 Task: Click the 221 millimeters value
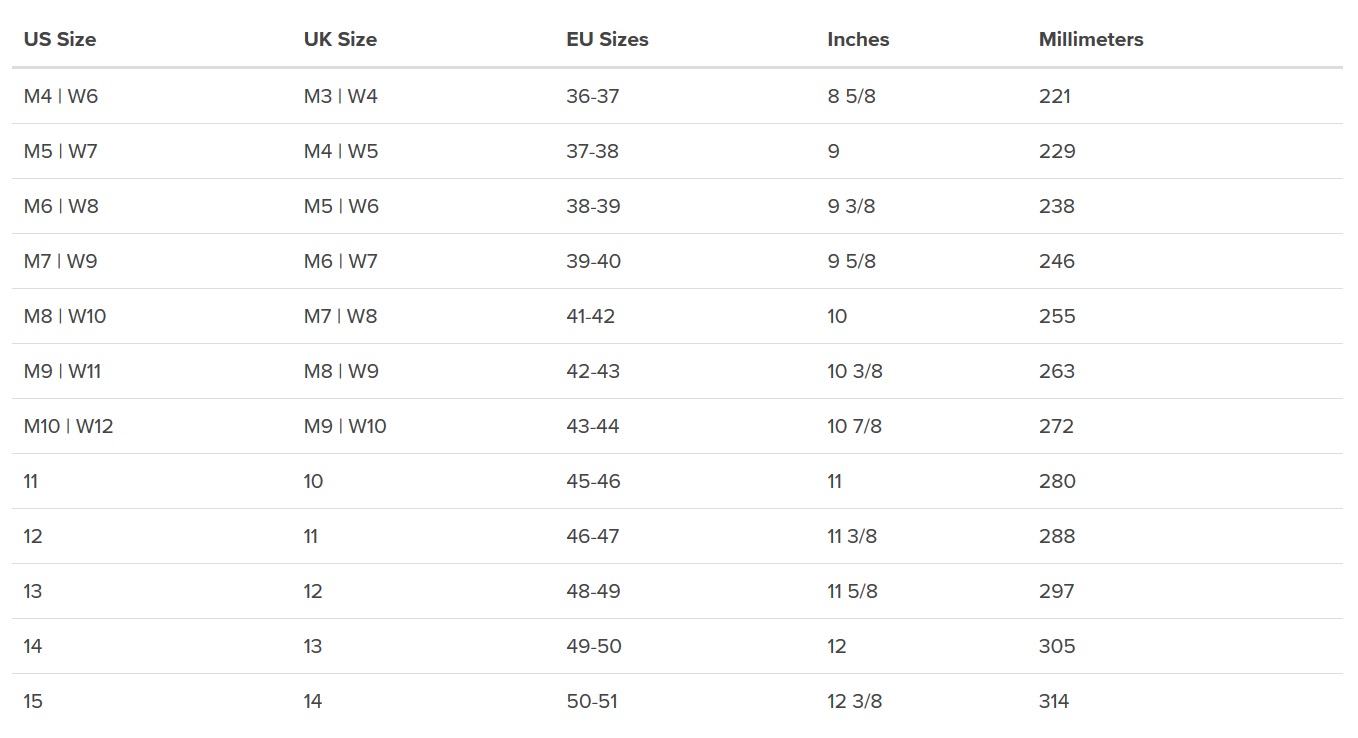(1054, 97)
